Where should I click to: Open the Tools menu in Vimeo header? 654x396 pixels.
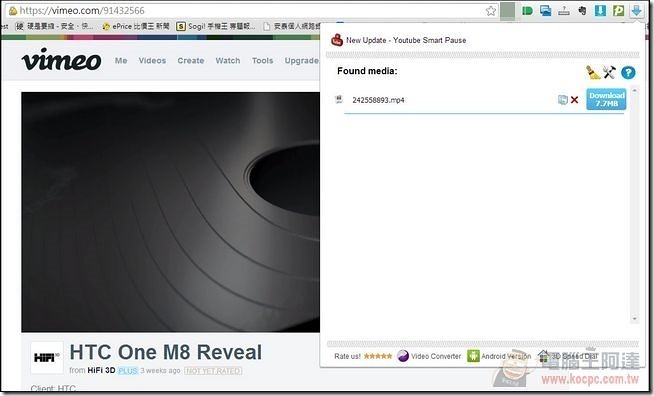click(262, 61)
